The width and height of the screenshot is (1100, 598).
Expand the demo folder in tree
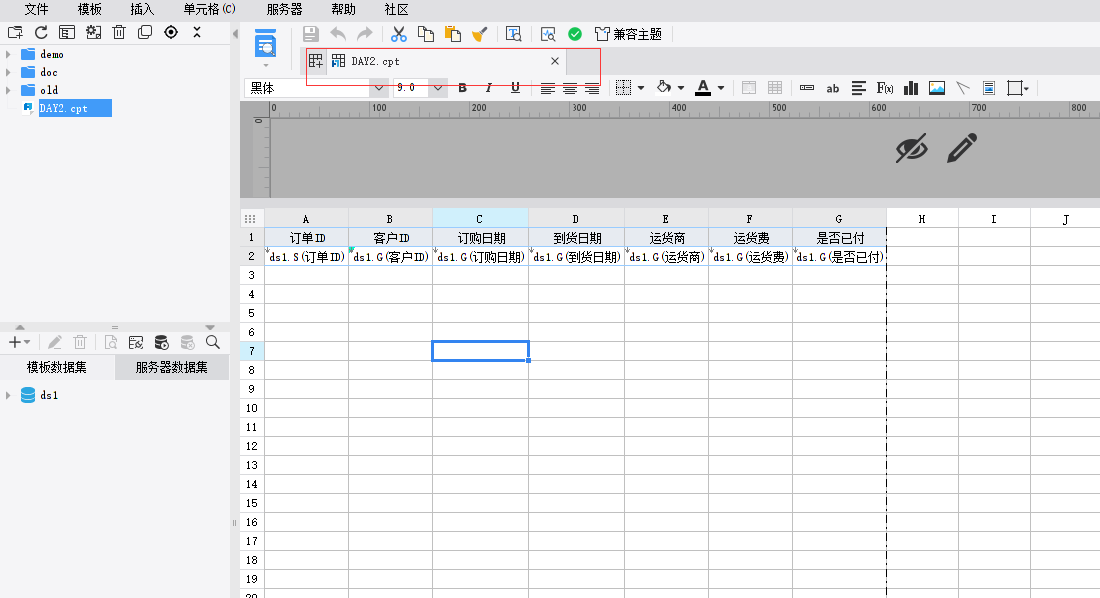click(9, 55)
